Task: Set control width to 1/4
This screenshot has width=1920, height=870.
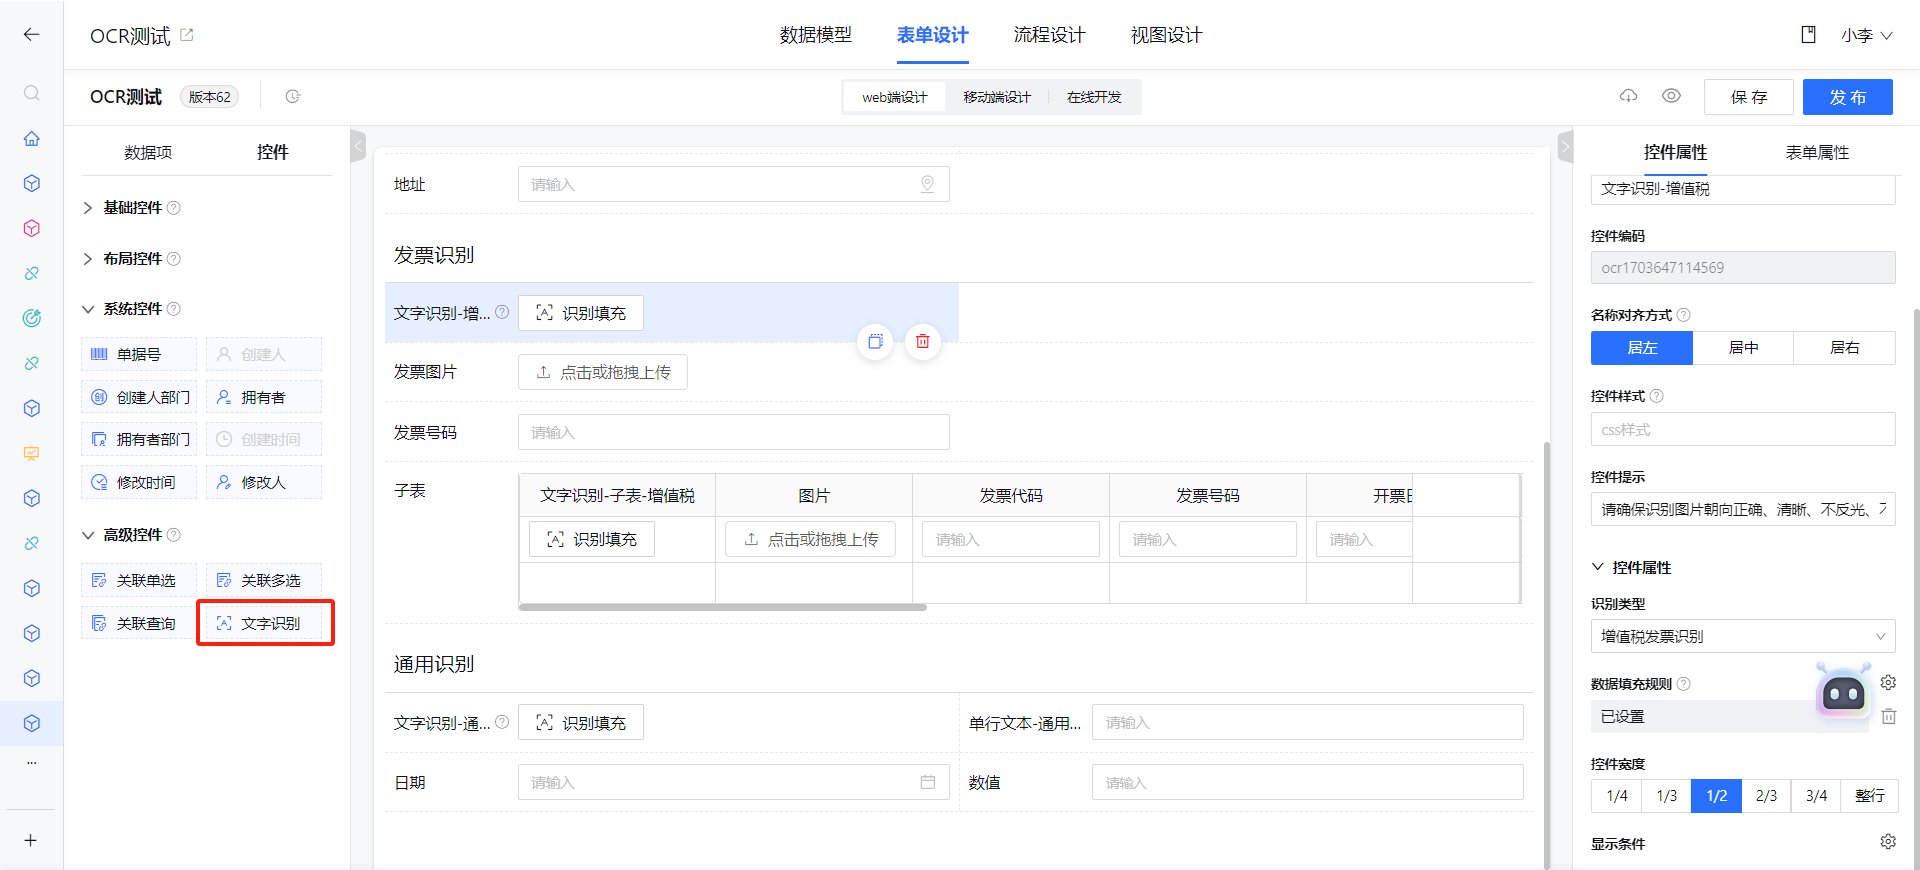Action: [1616, 796]
